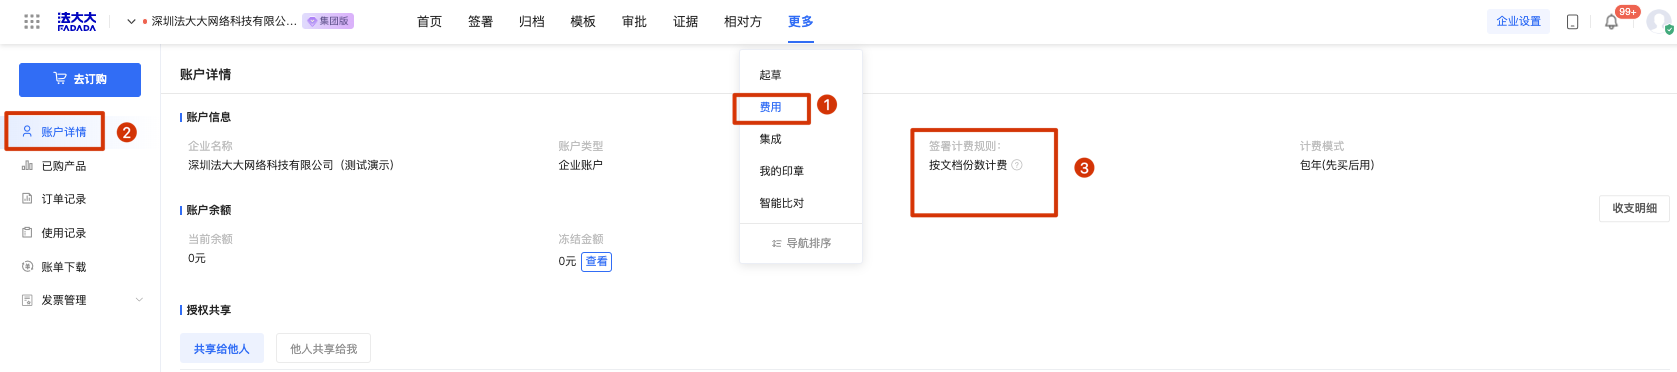Open 使用记录 in sidebar
The height and width of the screenshot is (372, 1677).
point(63,233)
